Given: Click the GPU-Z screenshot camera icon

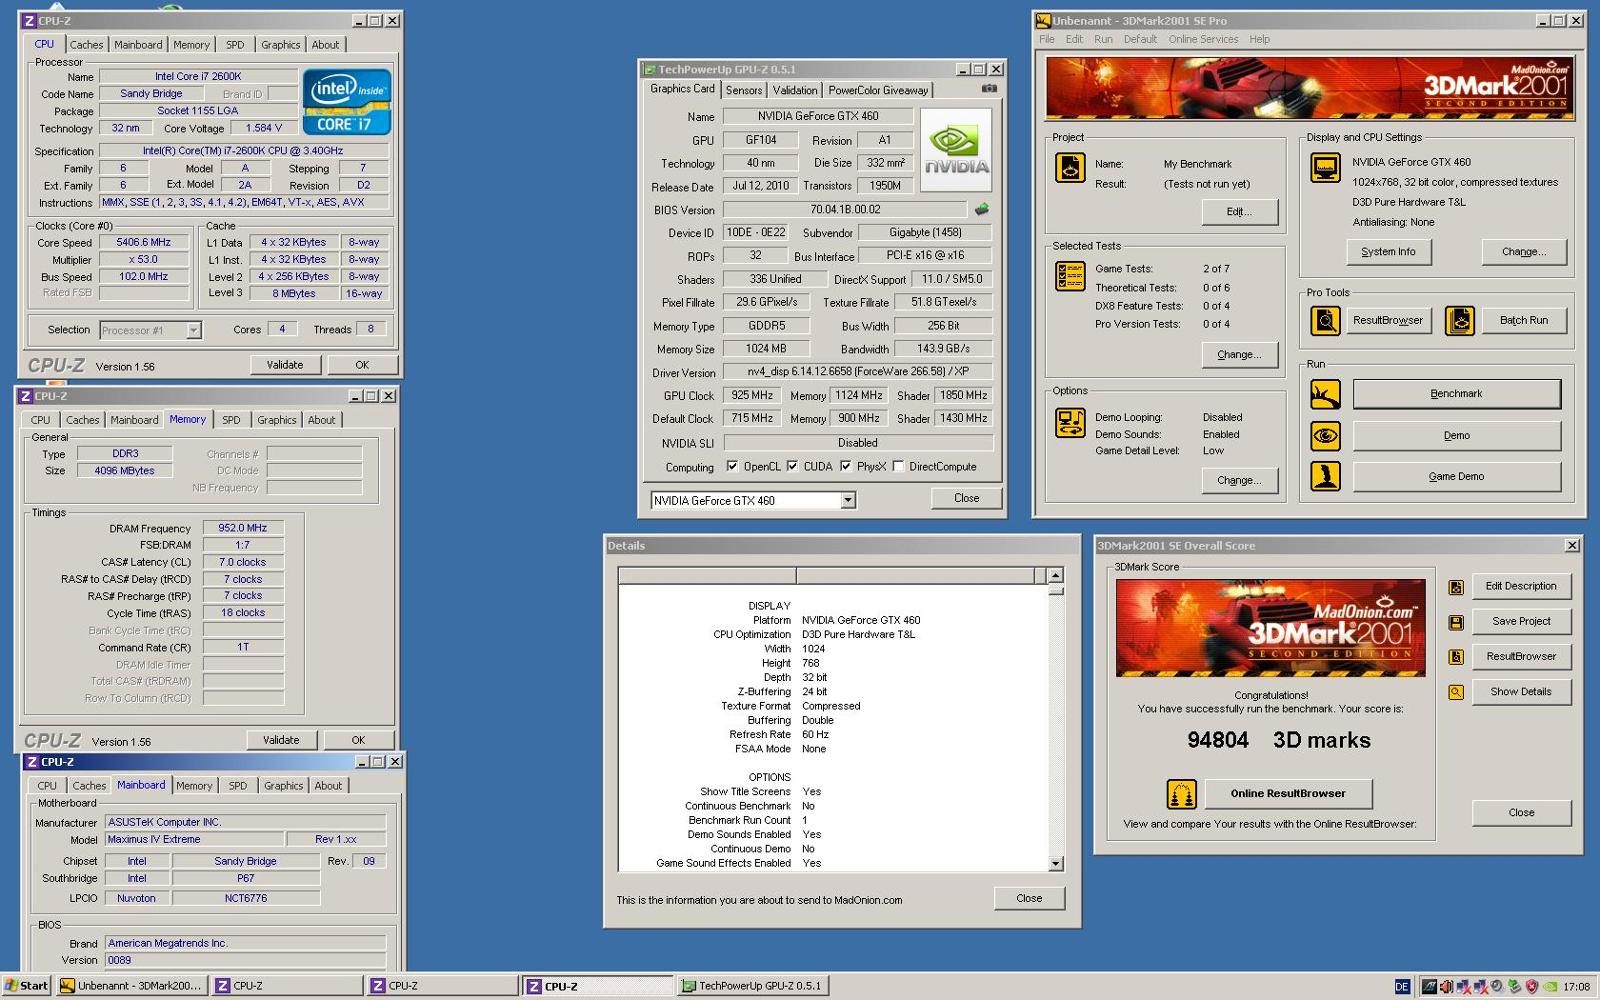Looking at the screenshot, I should point(989,89).
